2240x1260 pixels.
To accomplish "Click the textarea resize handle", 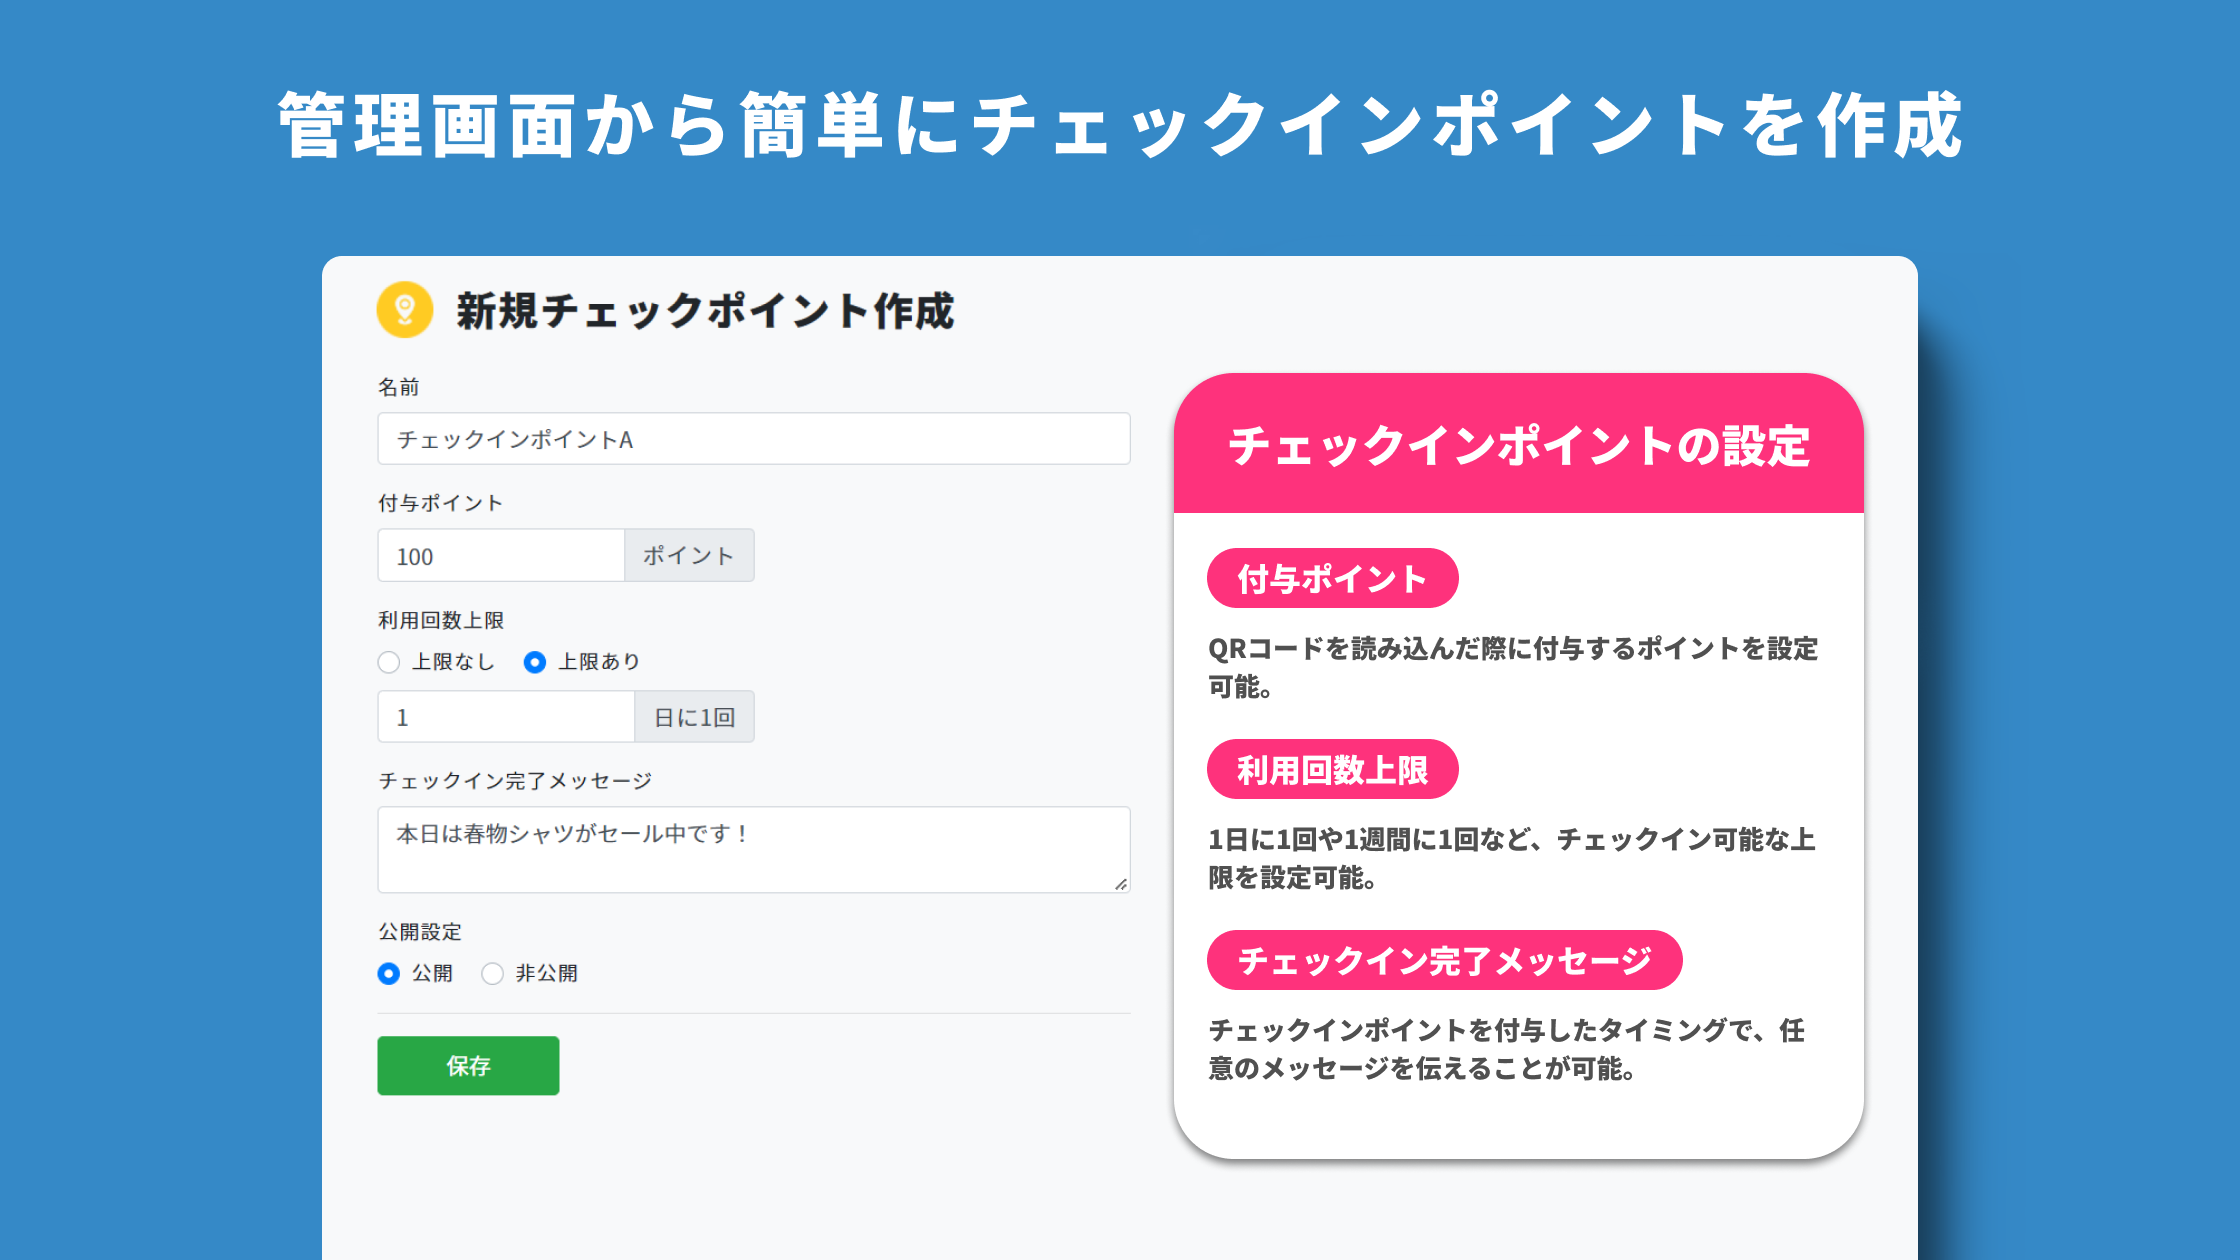I will 1122,885.
